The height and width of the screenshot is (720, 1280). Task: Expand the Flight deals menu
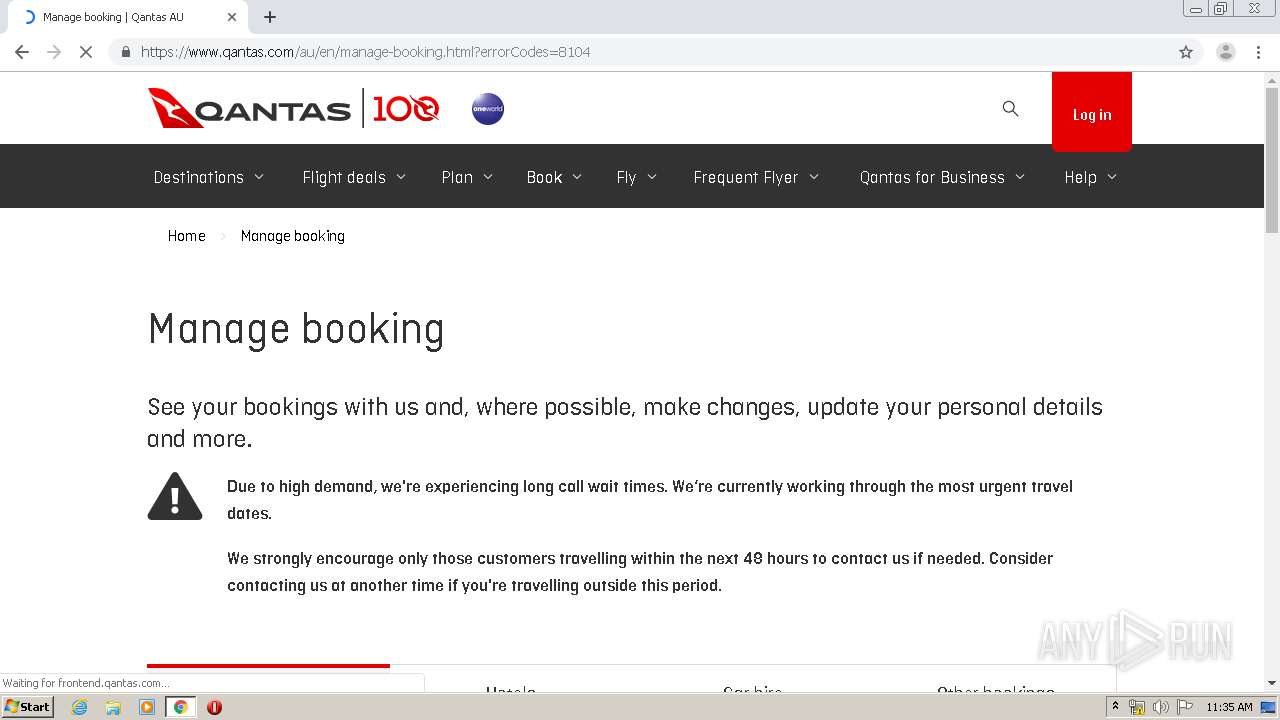tap(354, 177)
